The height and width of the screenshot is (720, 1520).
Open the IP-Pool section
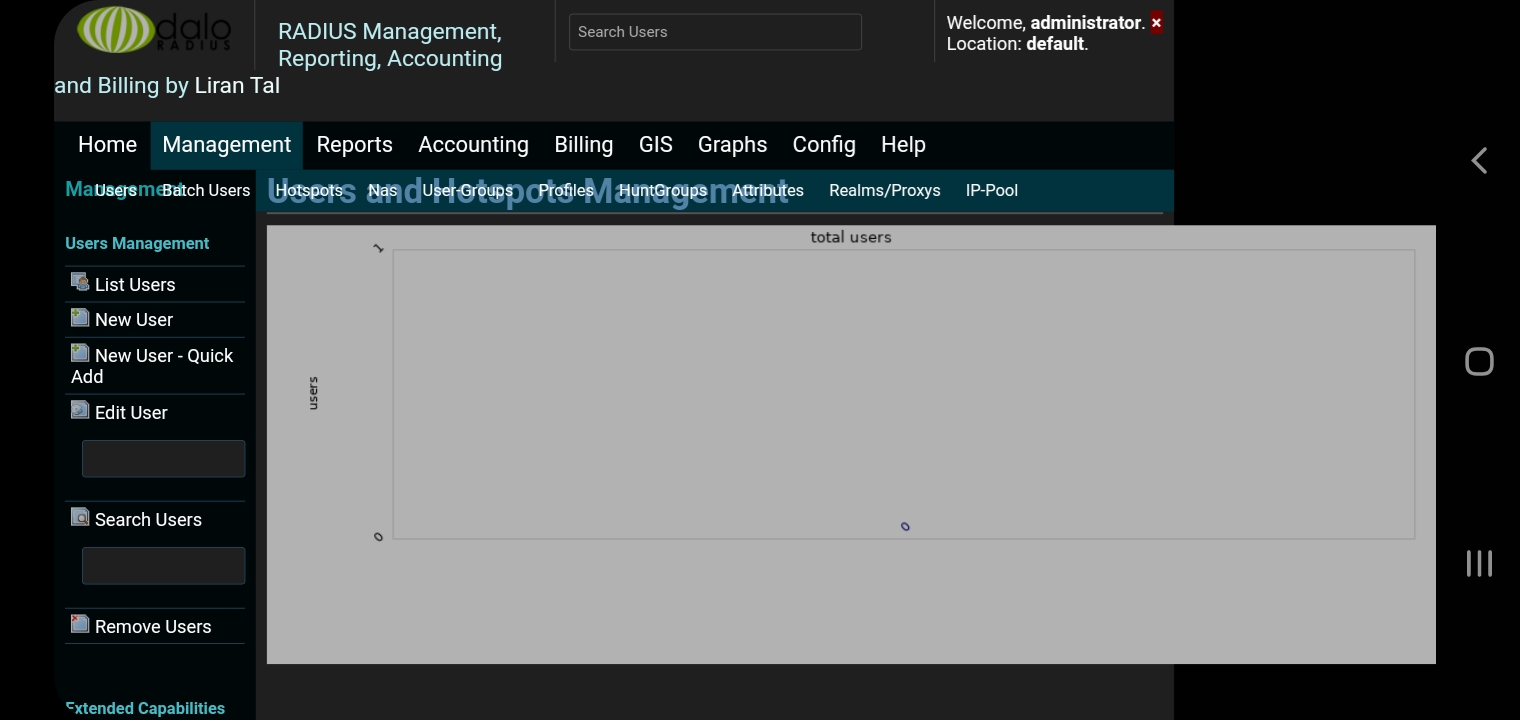(x=991, y=190)
